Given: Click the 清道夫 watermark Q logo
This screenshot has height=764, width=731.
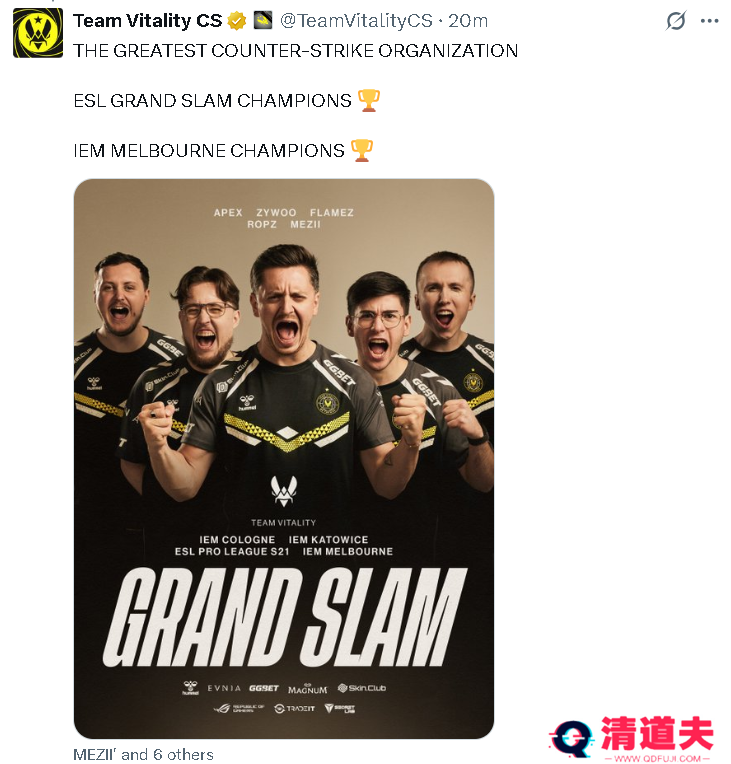Looking at the screenshot, I should pos(572,739).
